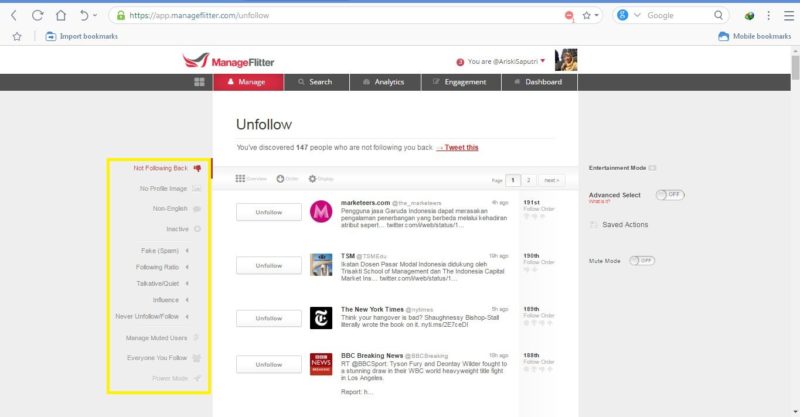Open Mobile bookmarks

click(x=755, y=36)
